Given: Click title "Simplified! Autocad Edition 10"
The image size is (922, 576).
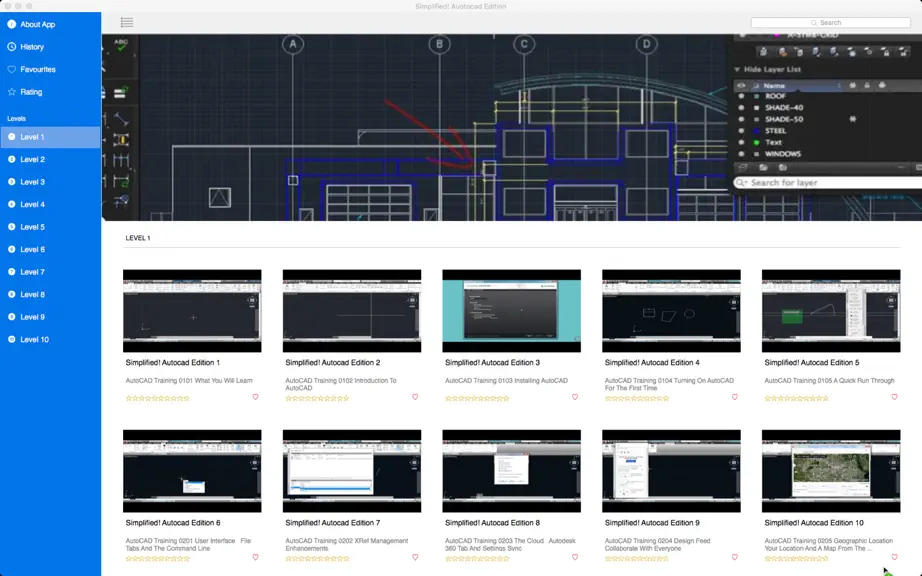Looking at the screenshot, I should [814, 523].
